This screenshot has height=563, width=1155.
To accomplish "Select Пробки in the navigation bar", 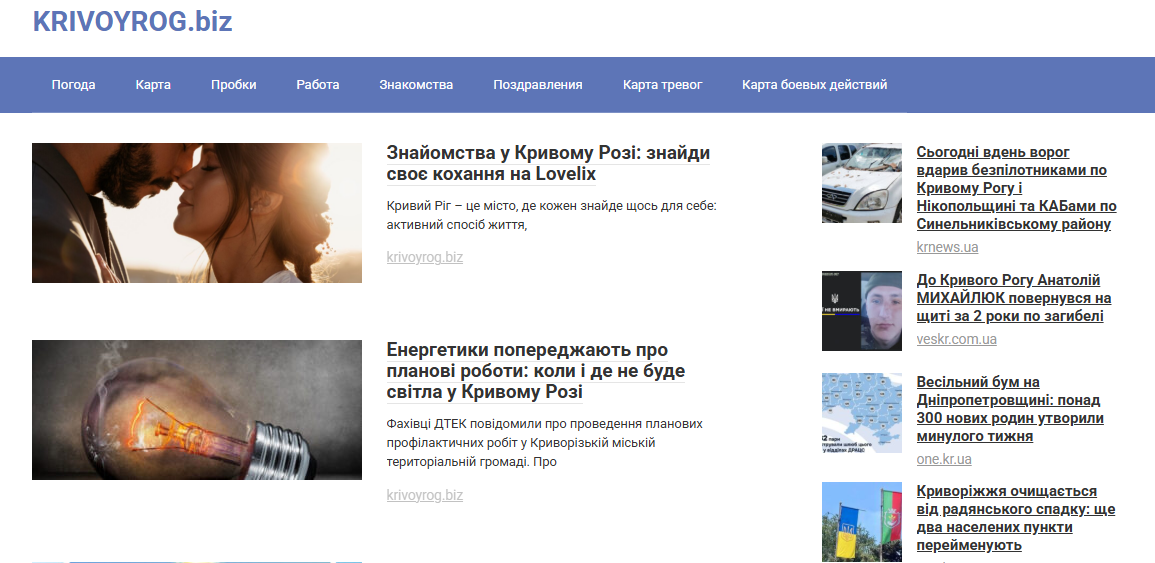I will coord(234,85).
